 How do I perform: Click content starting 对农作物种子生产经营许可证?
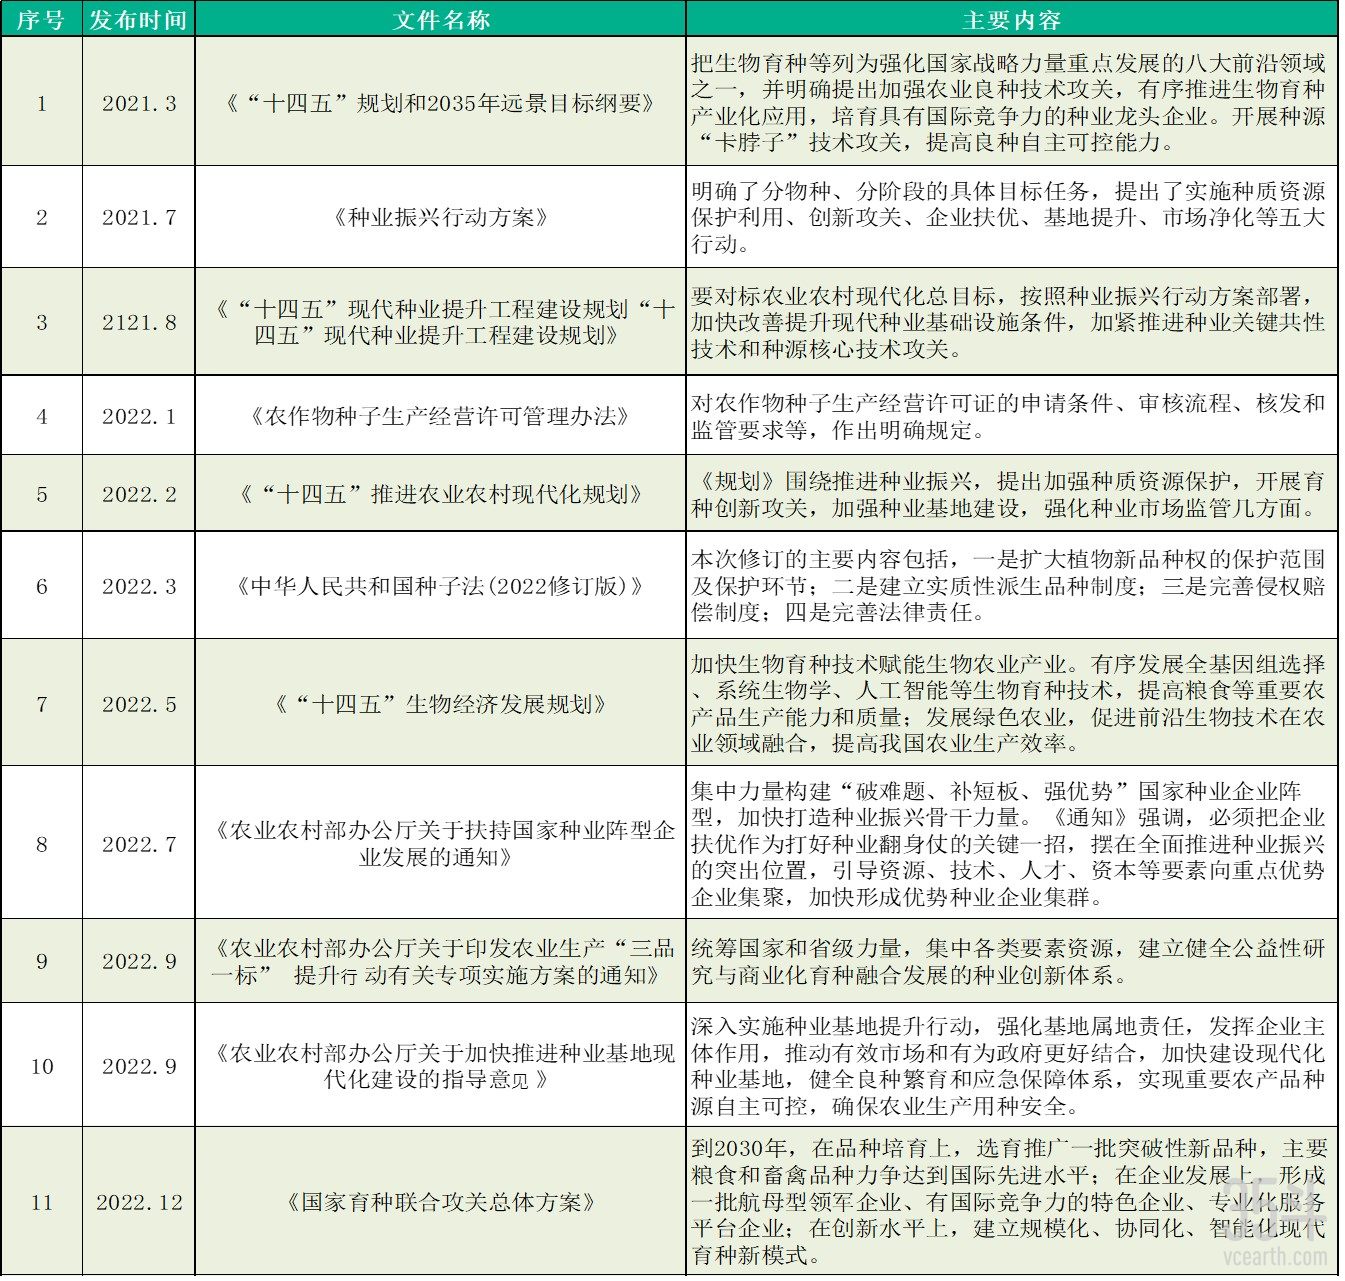coord(1010,416)
